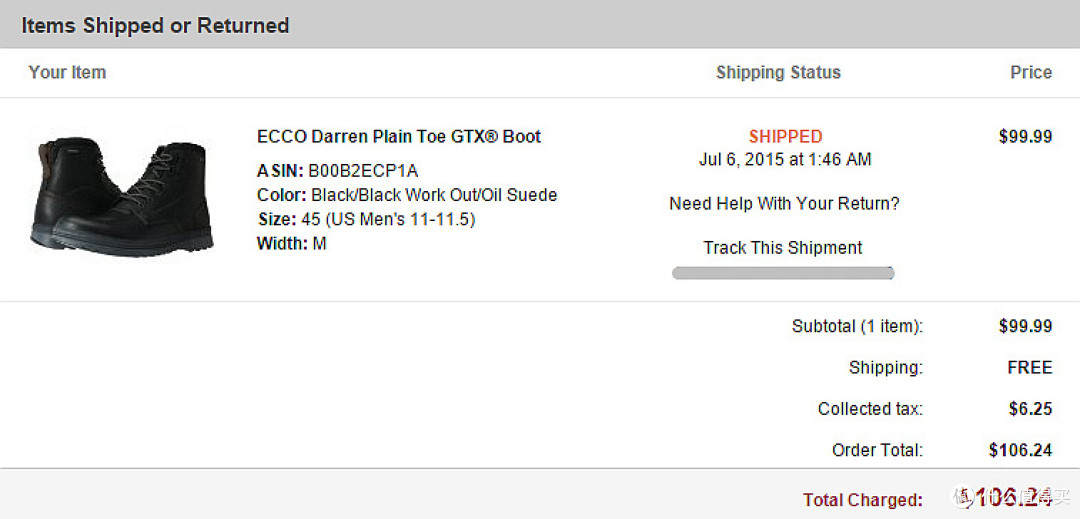Click the Total Charged label
This screenshot has height=519, width=1080.
[x=862, y=499]
